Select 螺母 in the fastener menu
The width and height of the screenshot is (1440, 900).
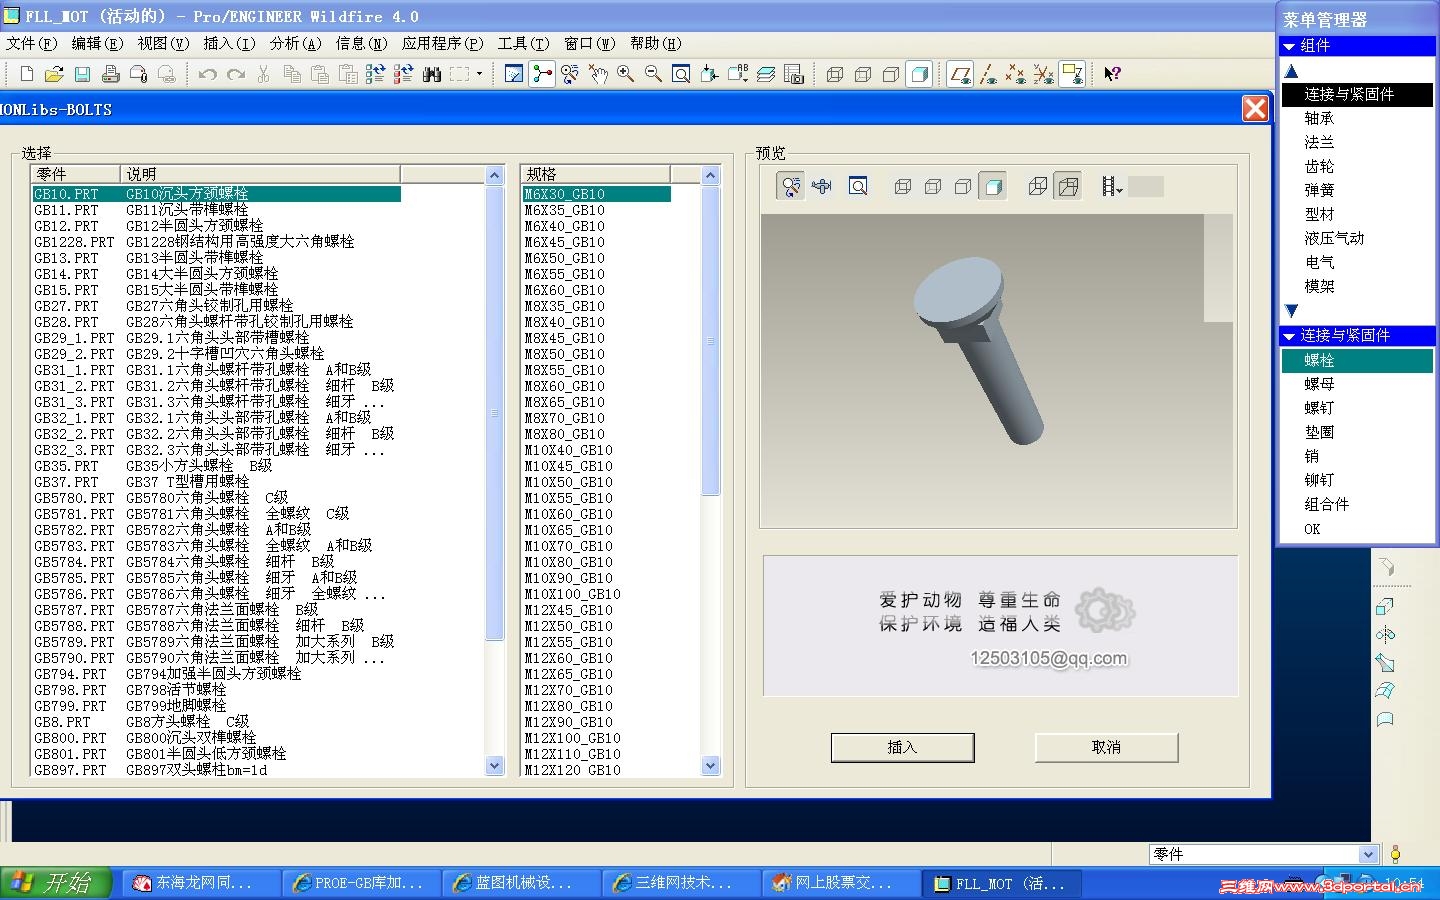tap(1357, 384)
